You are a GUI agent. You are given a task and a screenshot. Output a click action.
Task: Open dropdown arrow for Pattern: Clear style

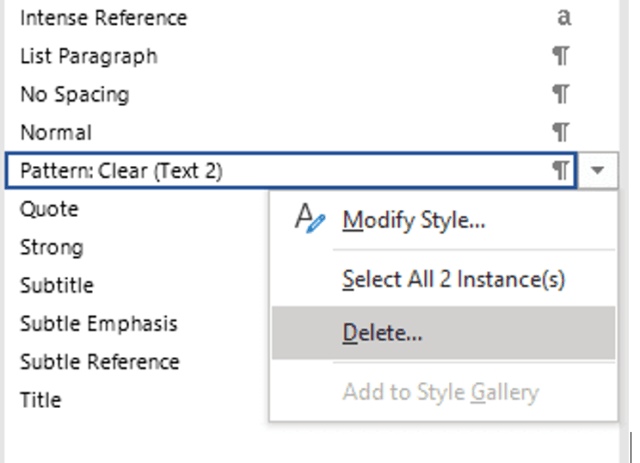[598, 171]
